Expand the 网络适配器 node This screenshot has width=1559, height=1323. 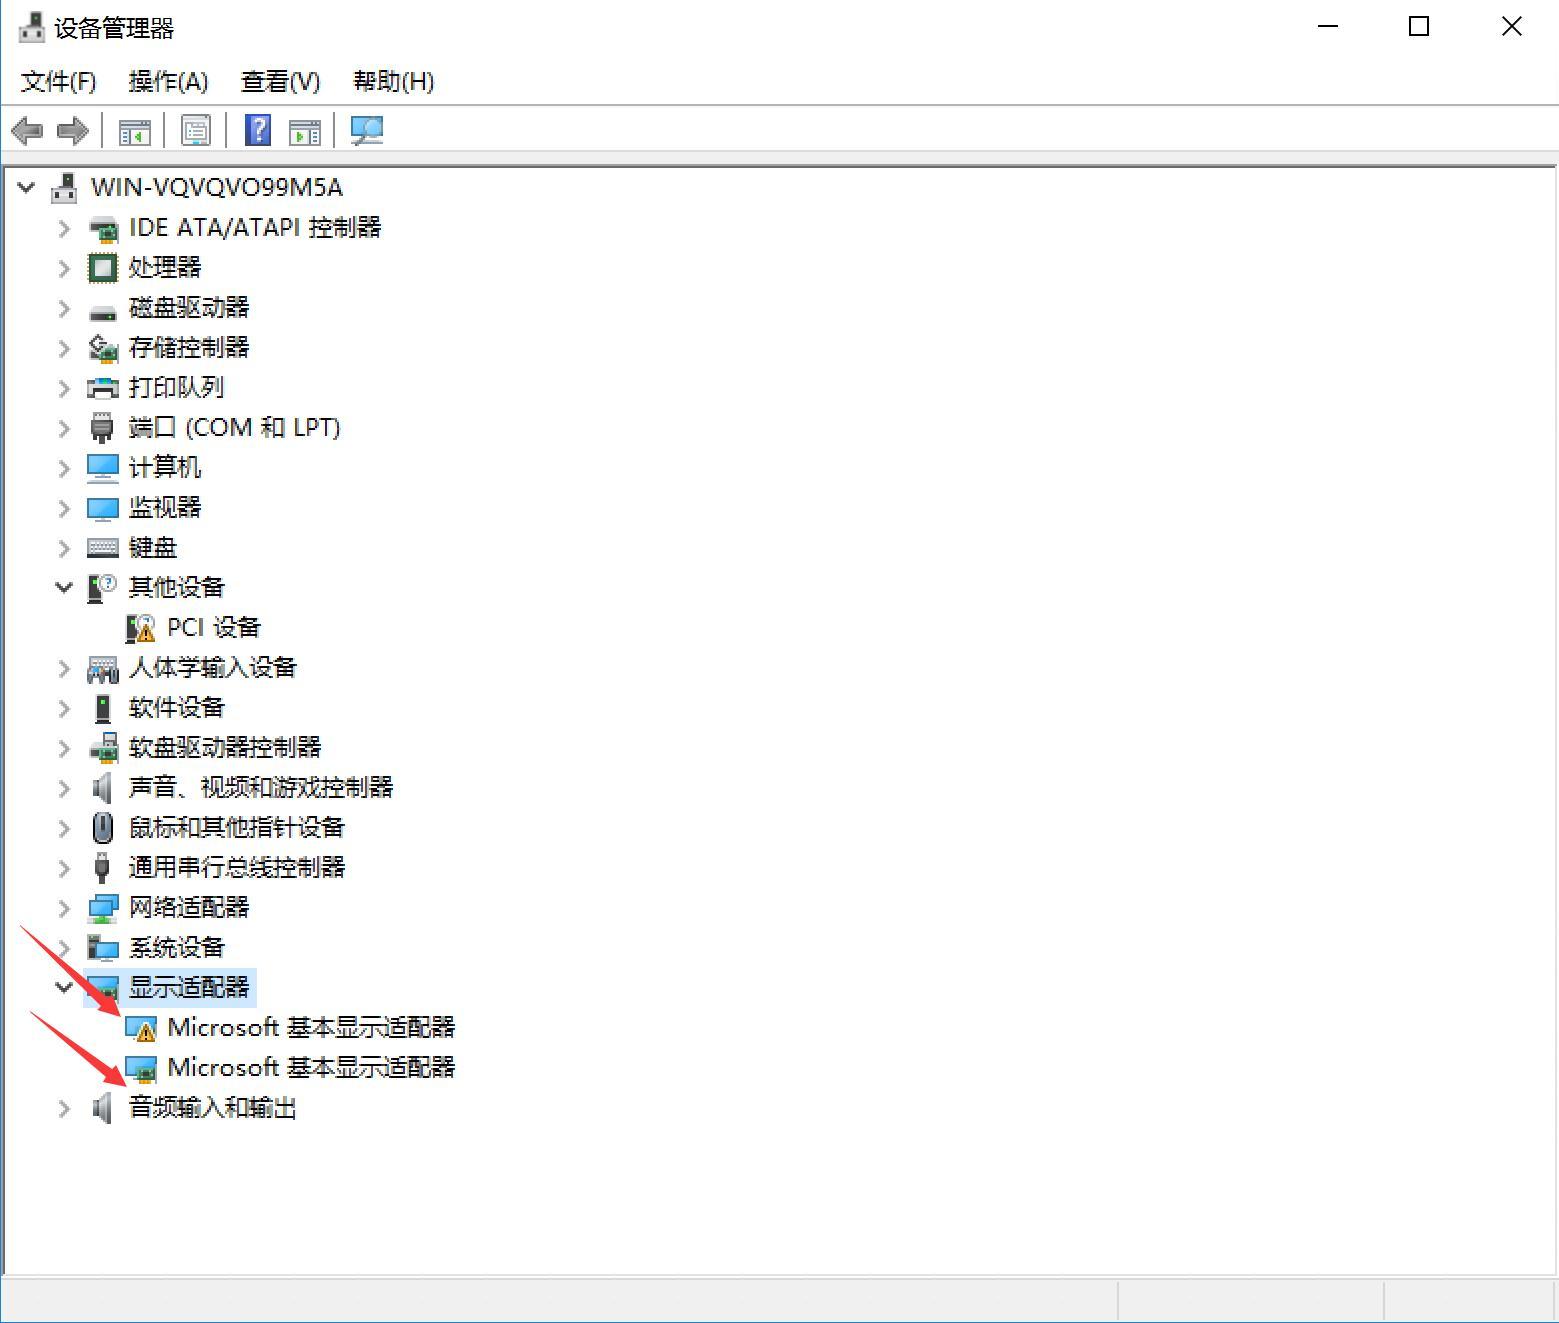[64, 908]
